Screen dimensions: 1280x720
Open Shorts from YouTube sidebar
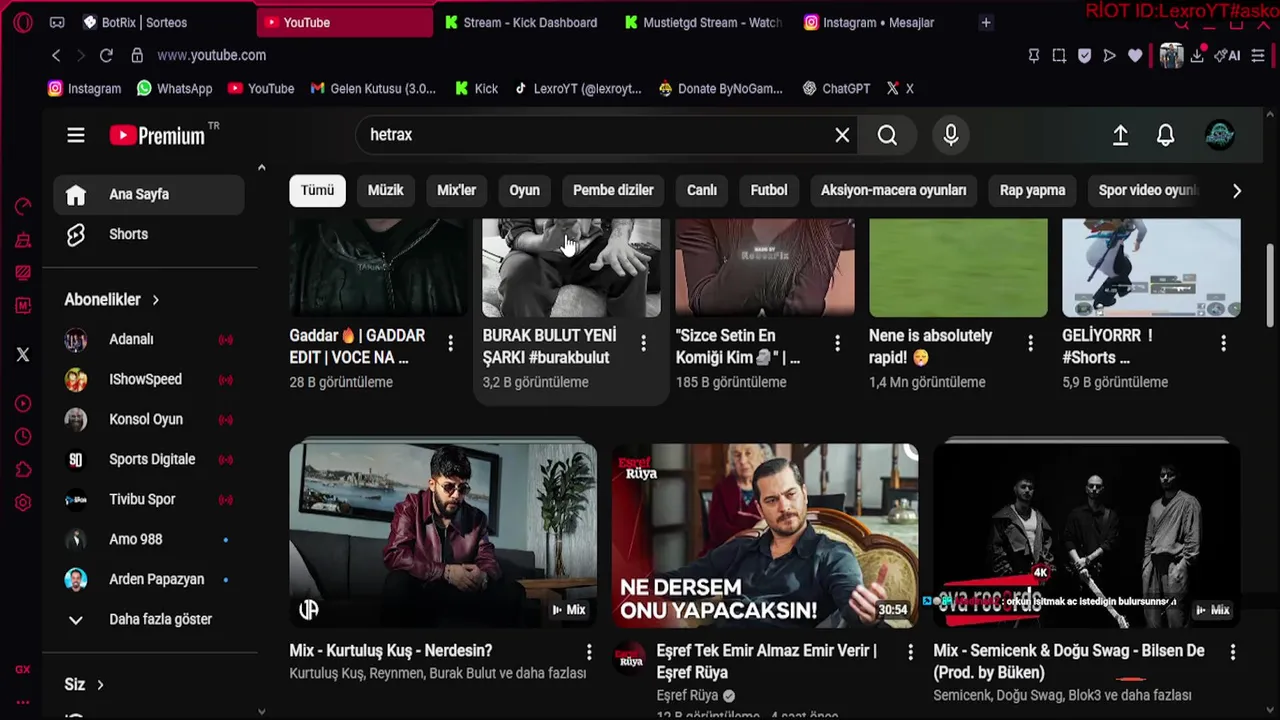pos(149,234)
